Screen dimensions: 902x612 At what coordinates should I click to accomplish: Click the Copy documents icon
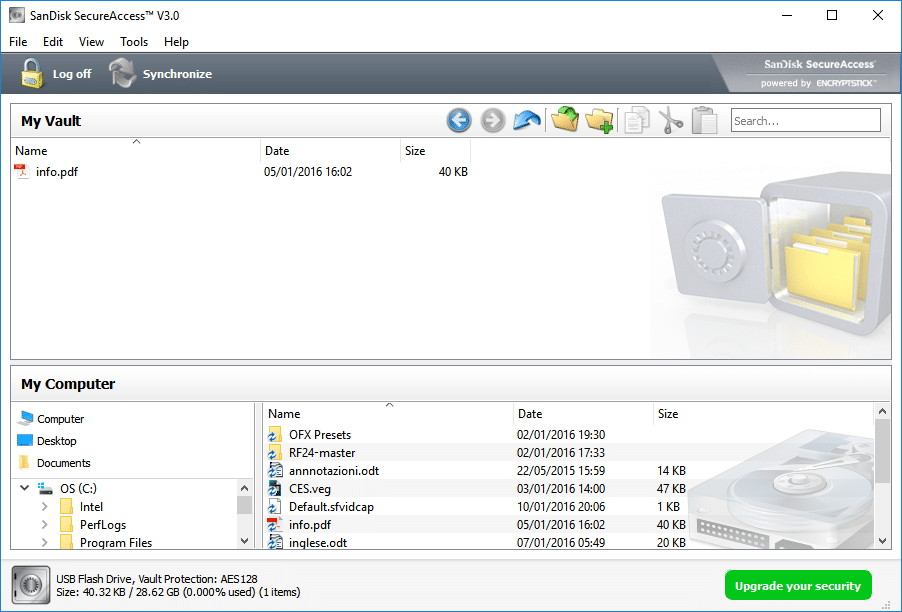637,121
